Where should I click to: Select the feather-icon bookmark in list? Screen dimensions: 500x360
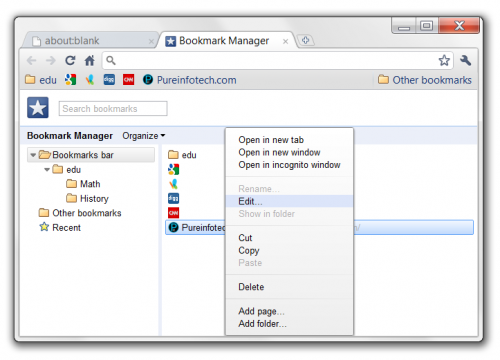(173, 184)
